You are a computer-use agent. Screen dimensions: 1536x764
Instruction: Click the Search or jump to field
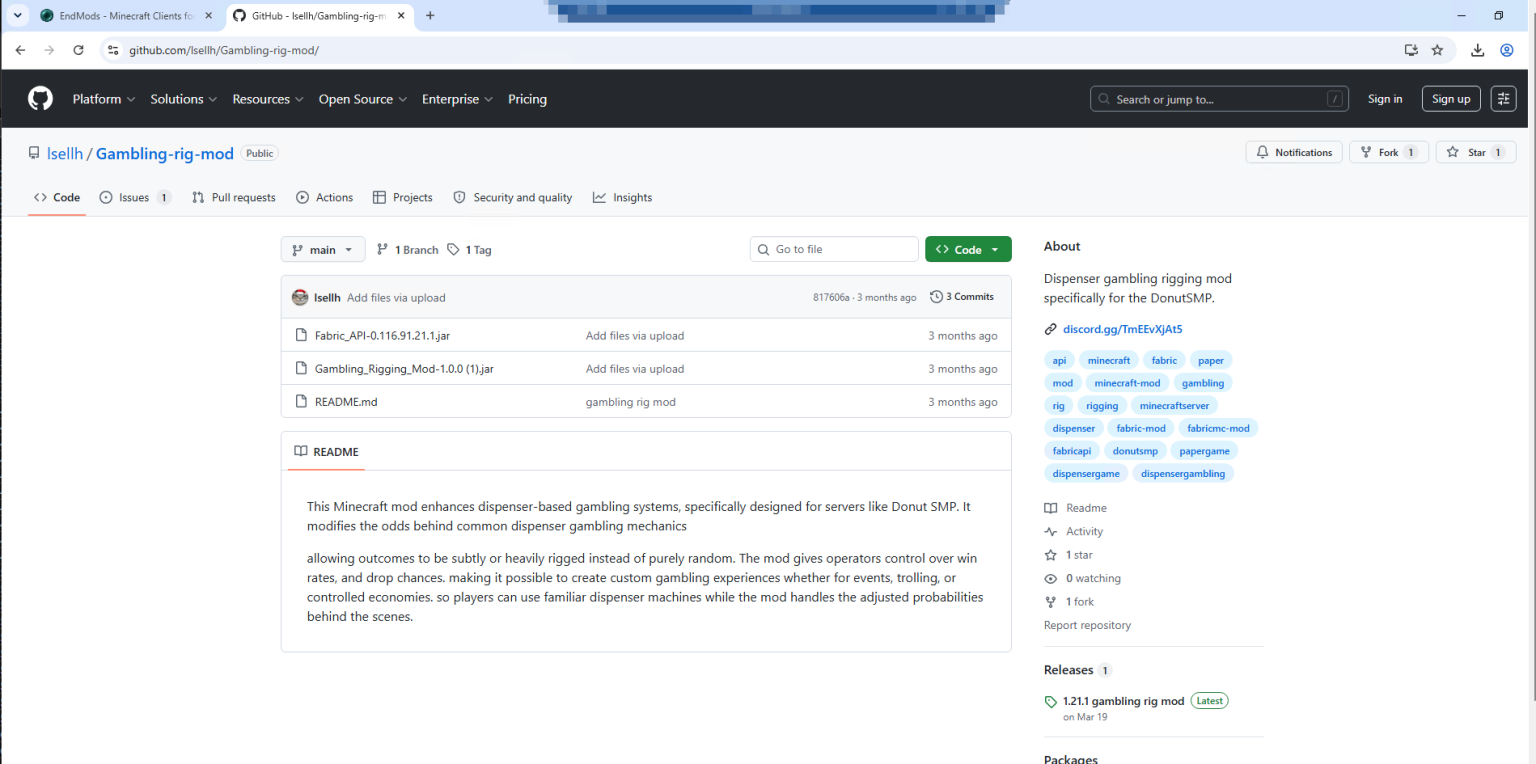coord(1219,99)
